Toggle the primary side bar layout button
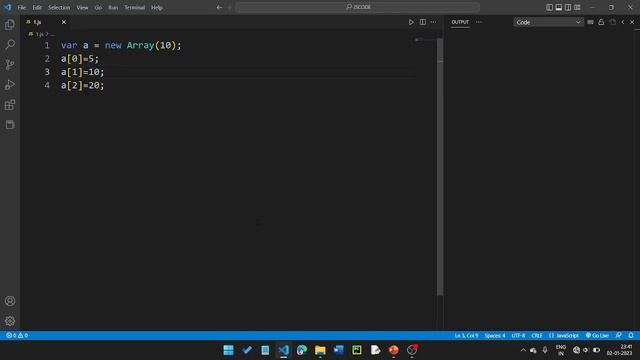Viewport: 640px width, 360px height. [549, 7]
